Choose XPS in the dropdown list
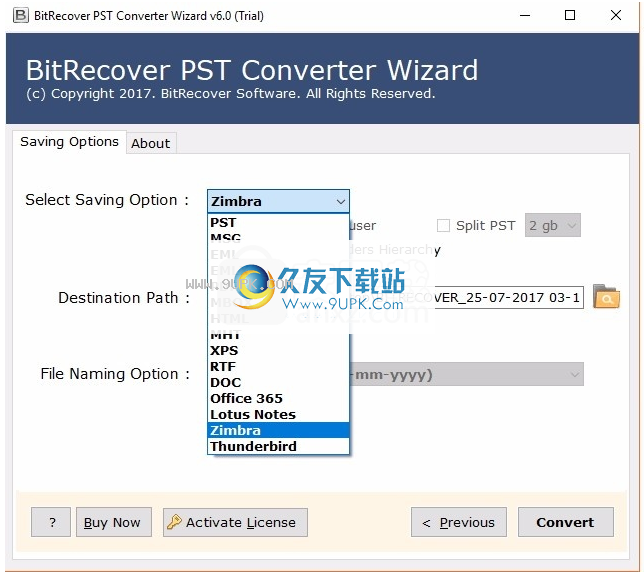The image size is (644, 574). click(278, 351)
